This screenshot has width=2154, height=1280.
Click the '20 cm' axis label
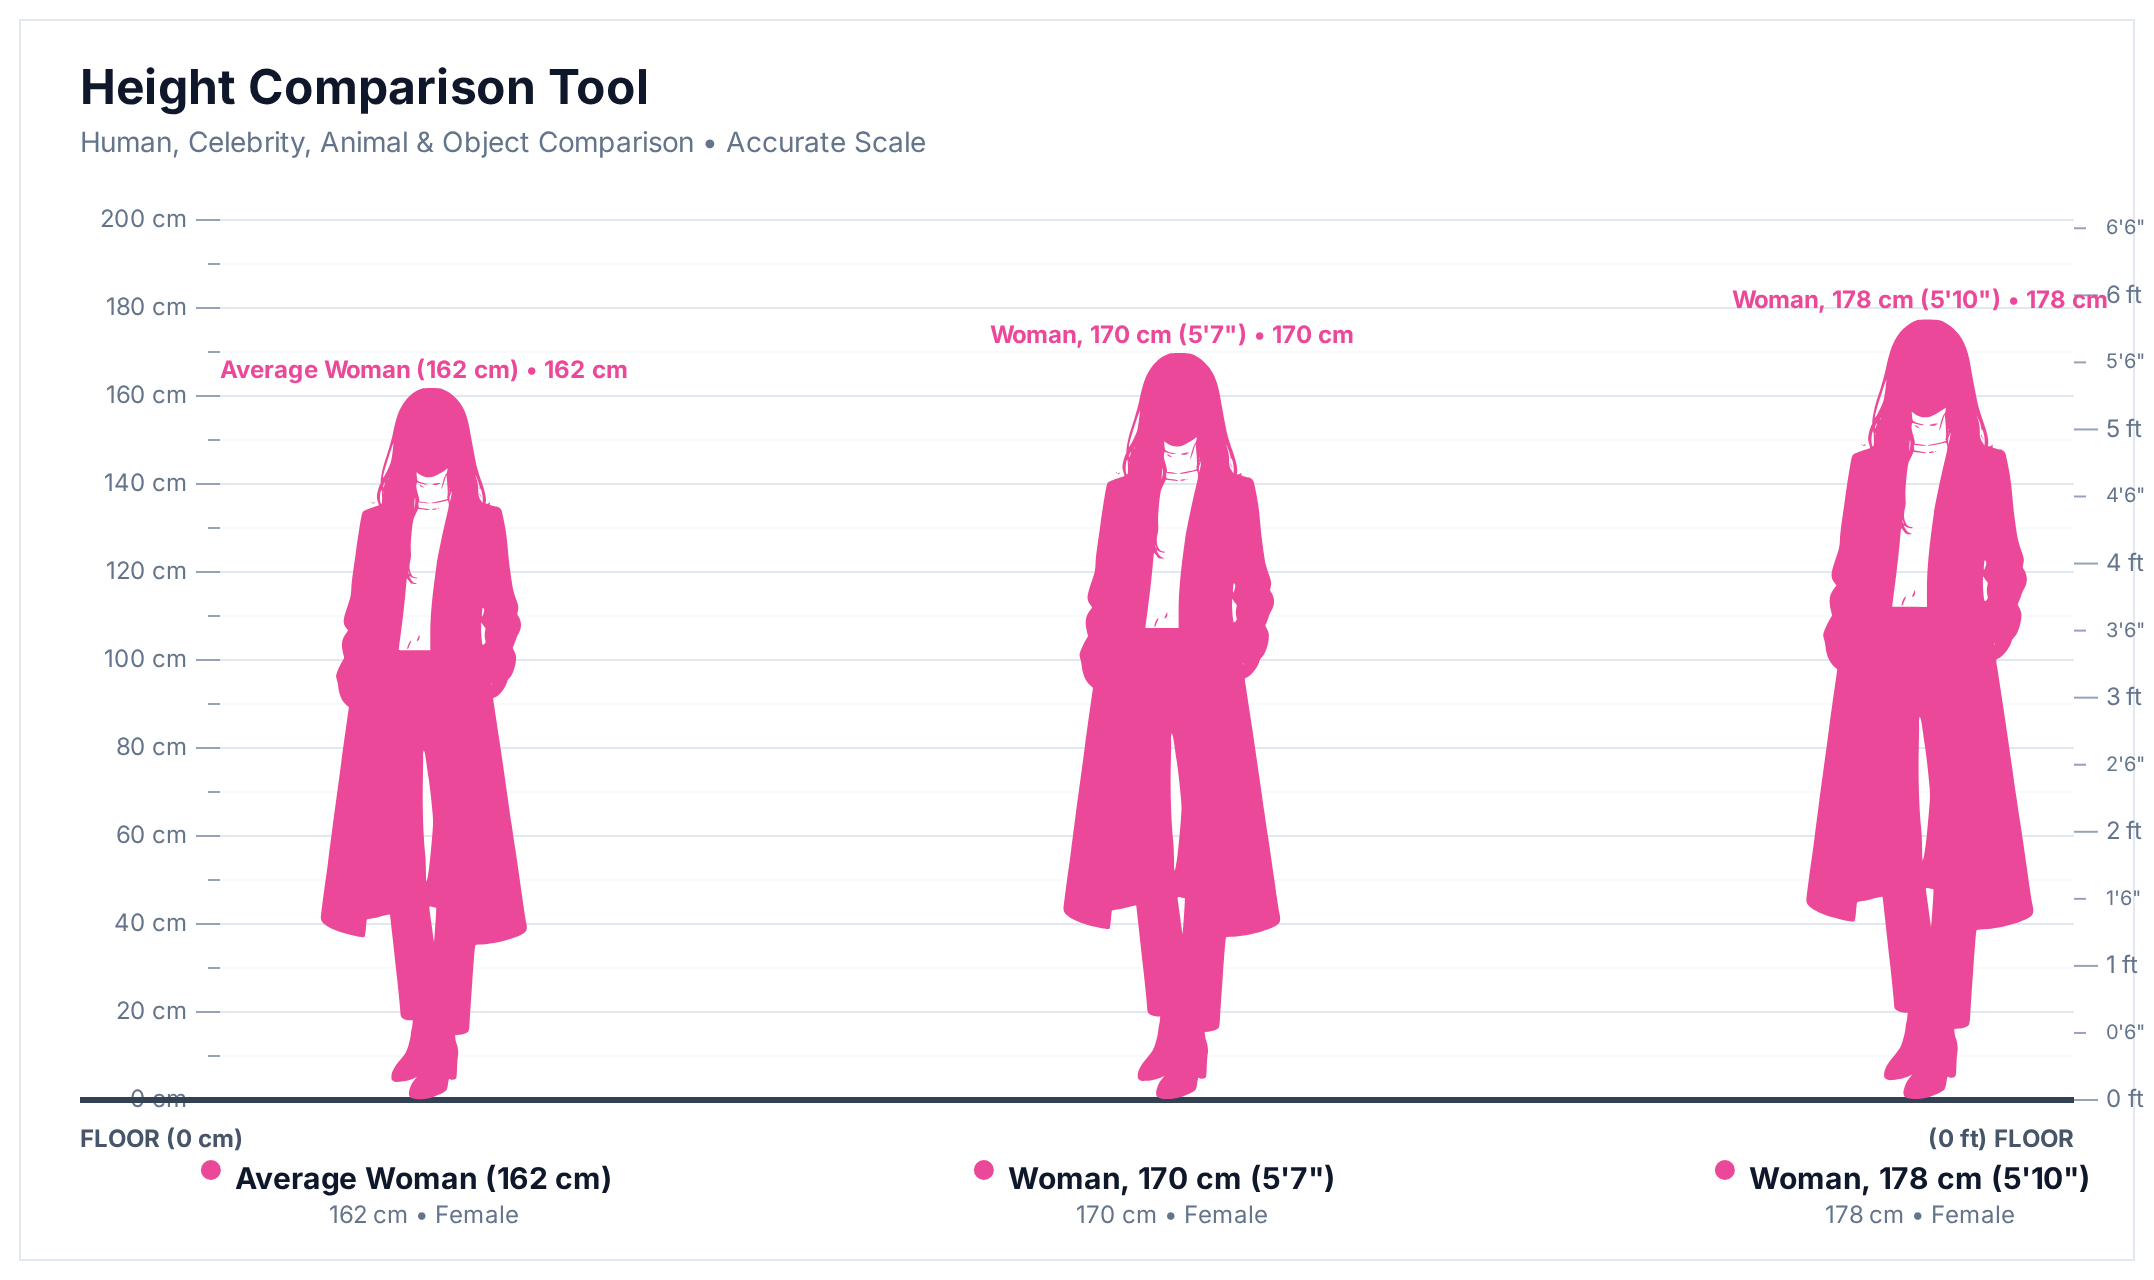coord(151,1011)
